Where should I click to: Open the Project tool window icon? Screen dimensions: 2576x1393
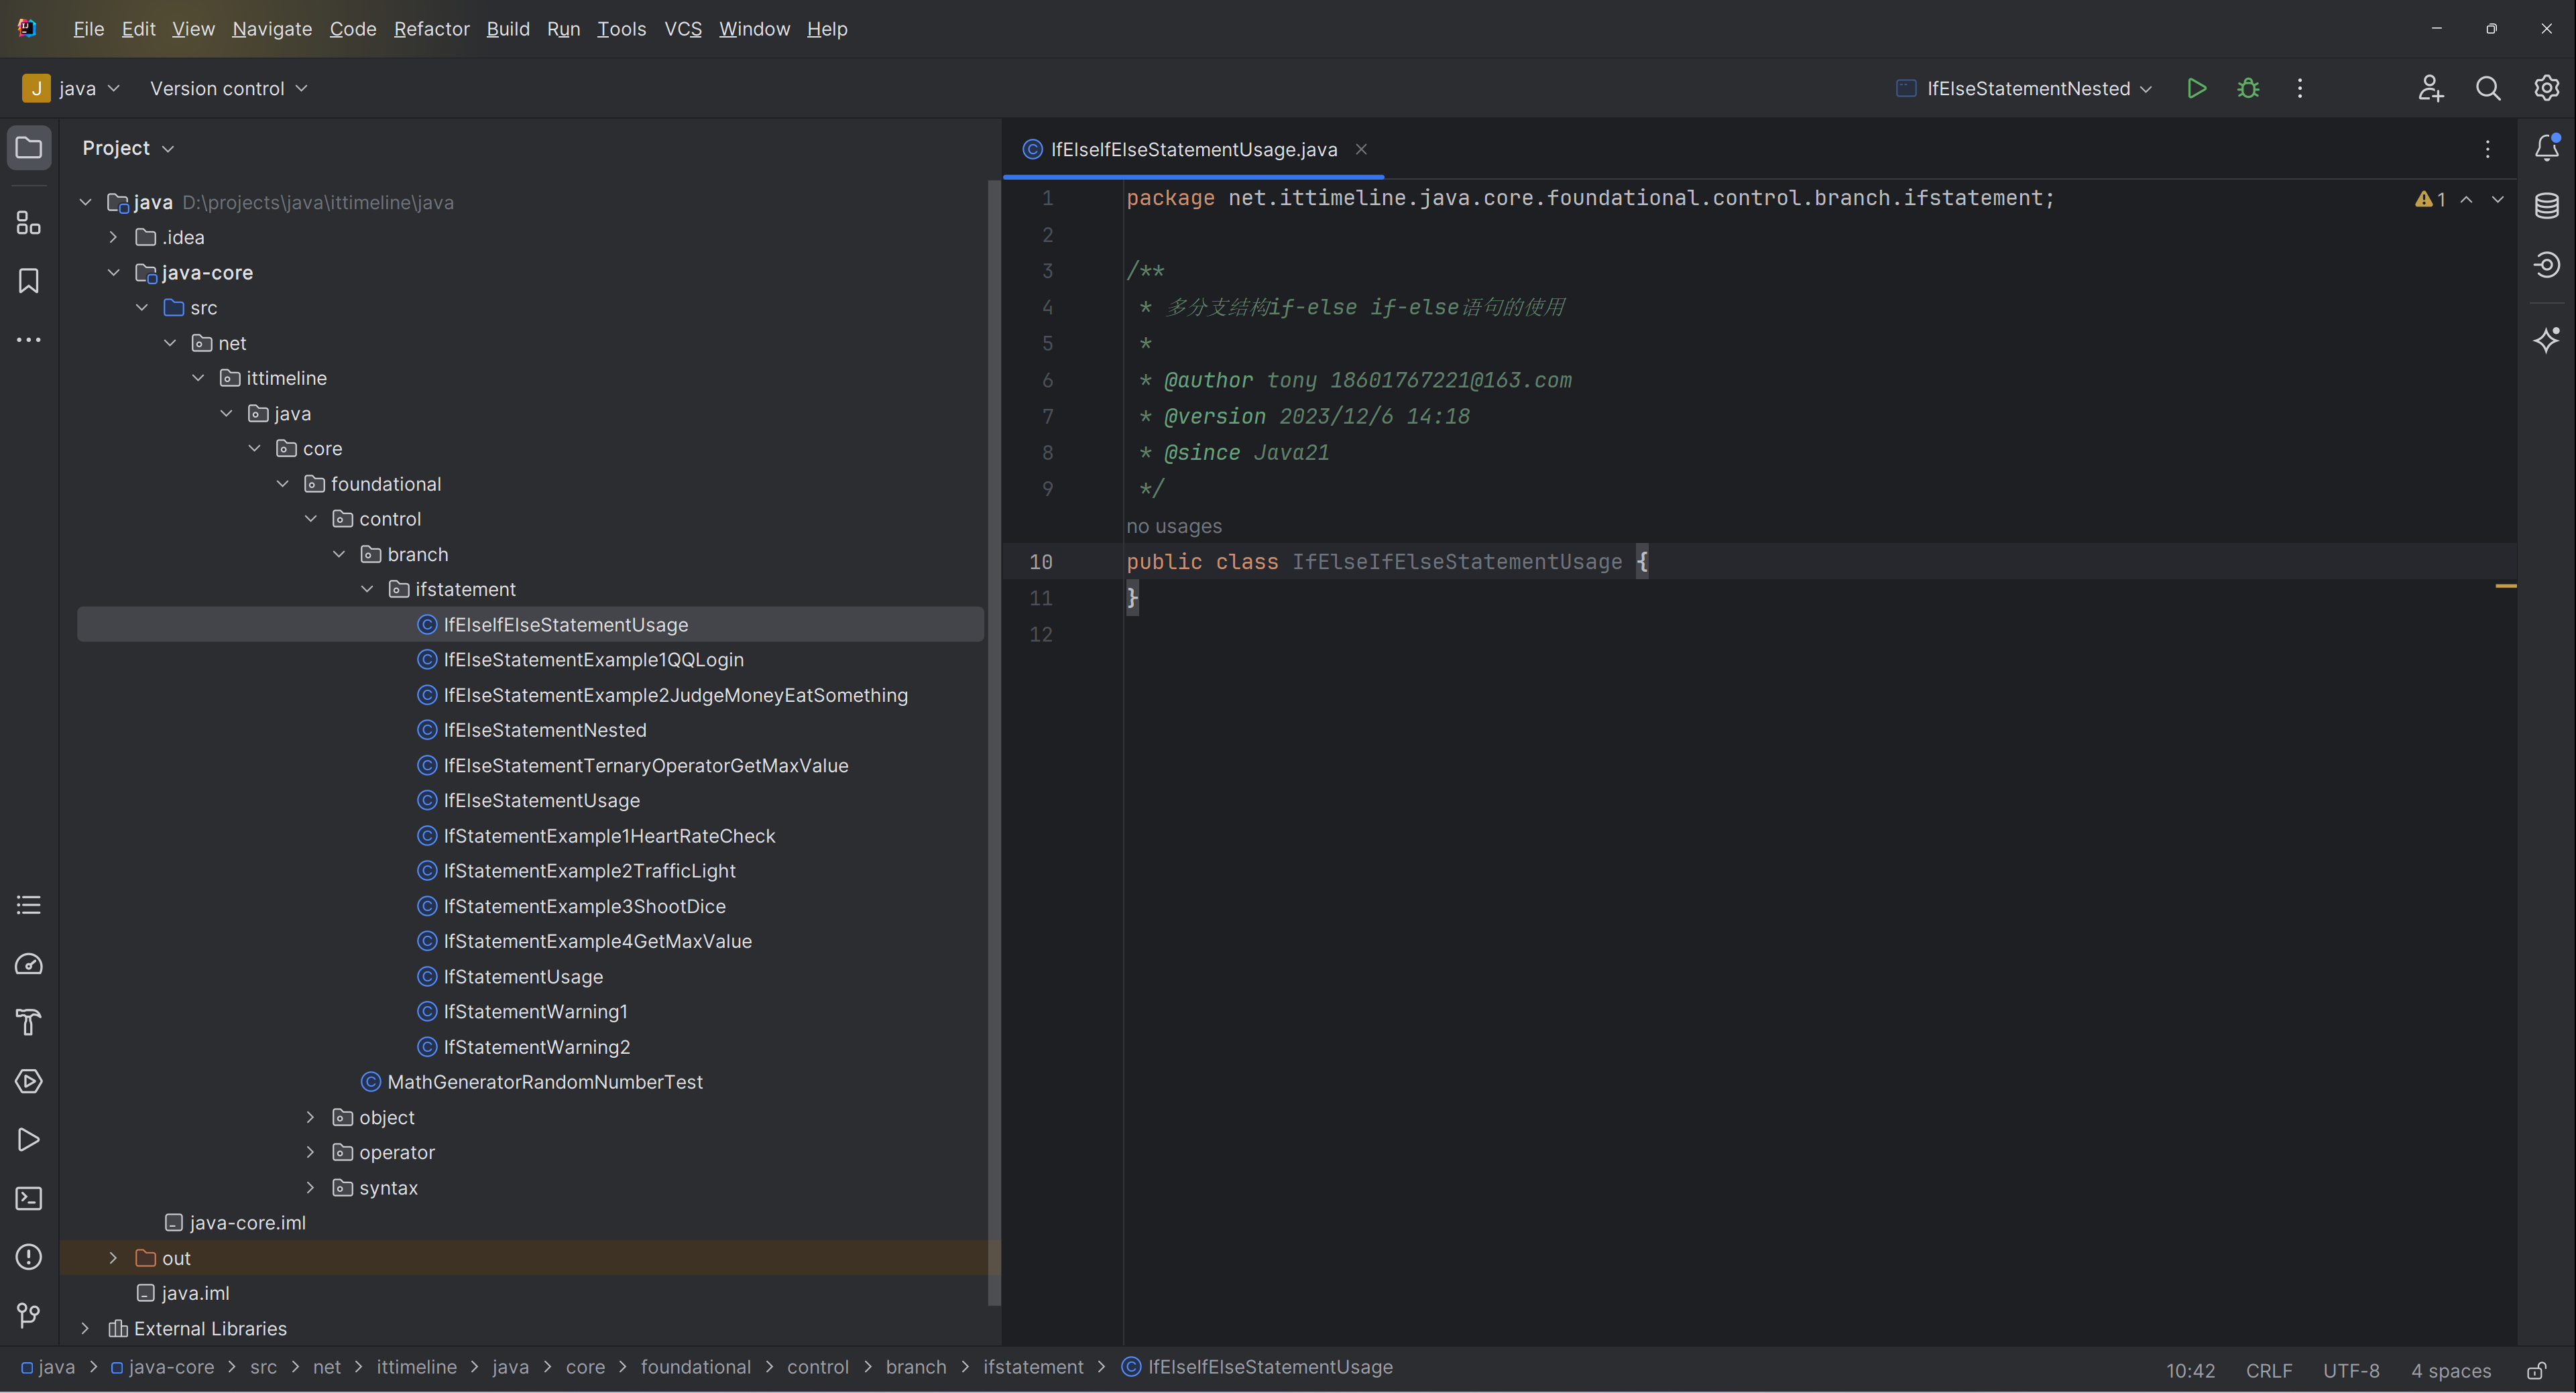point(29,148)
